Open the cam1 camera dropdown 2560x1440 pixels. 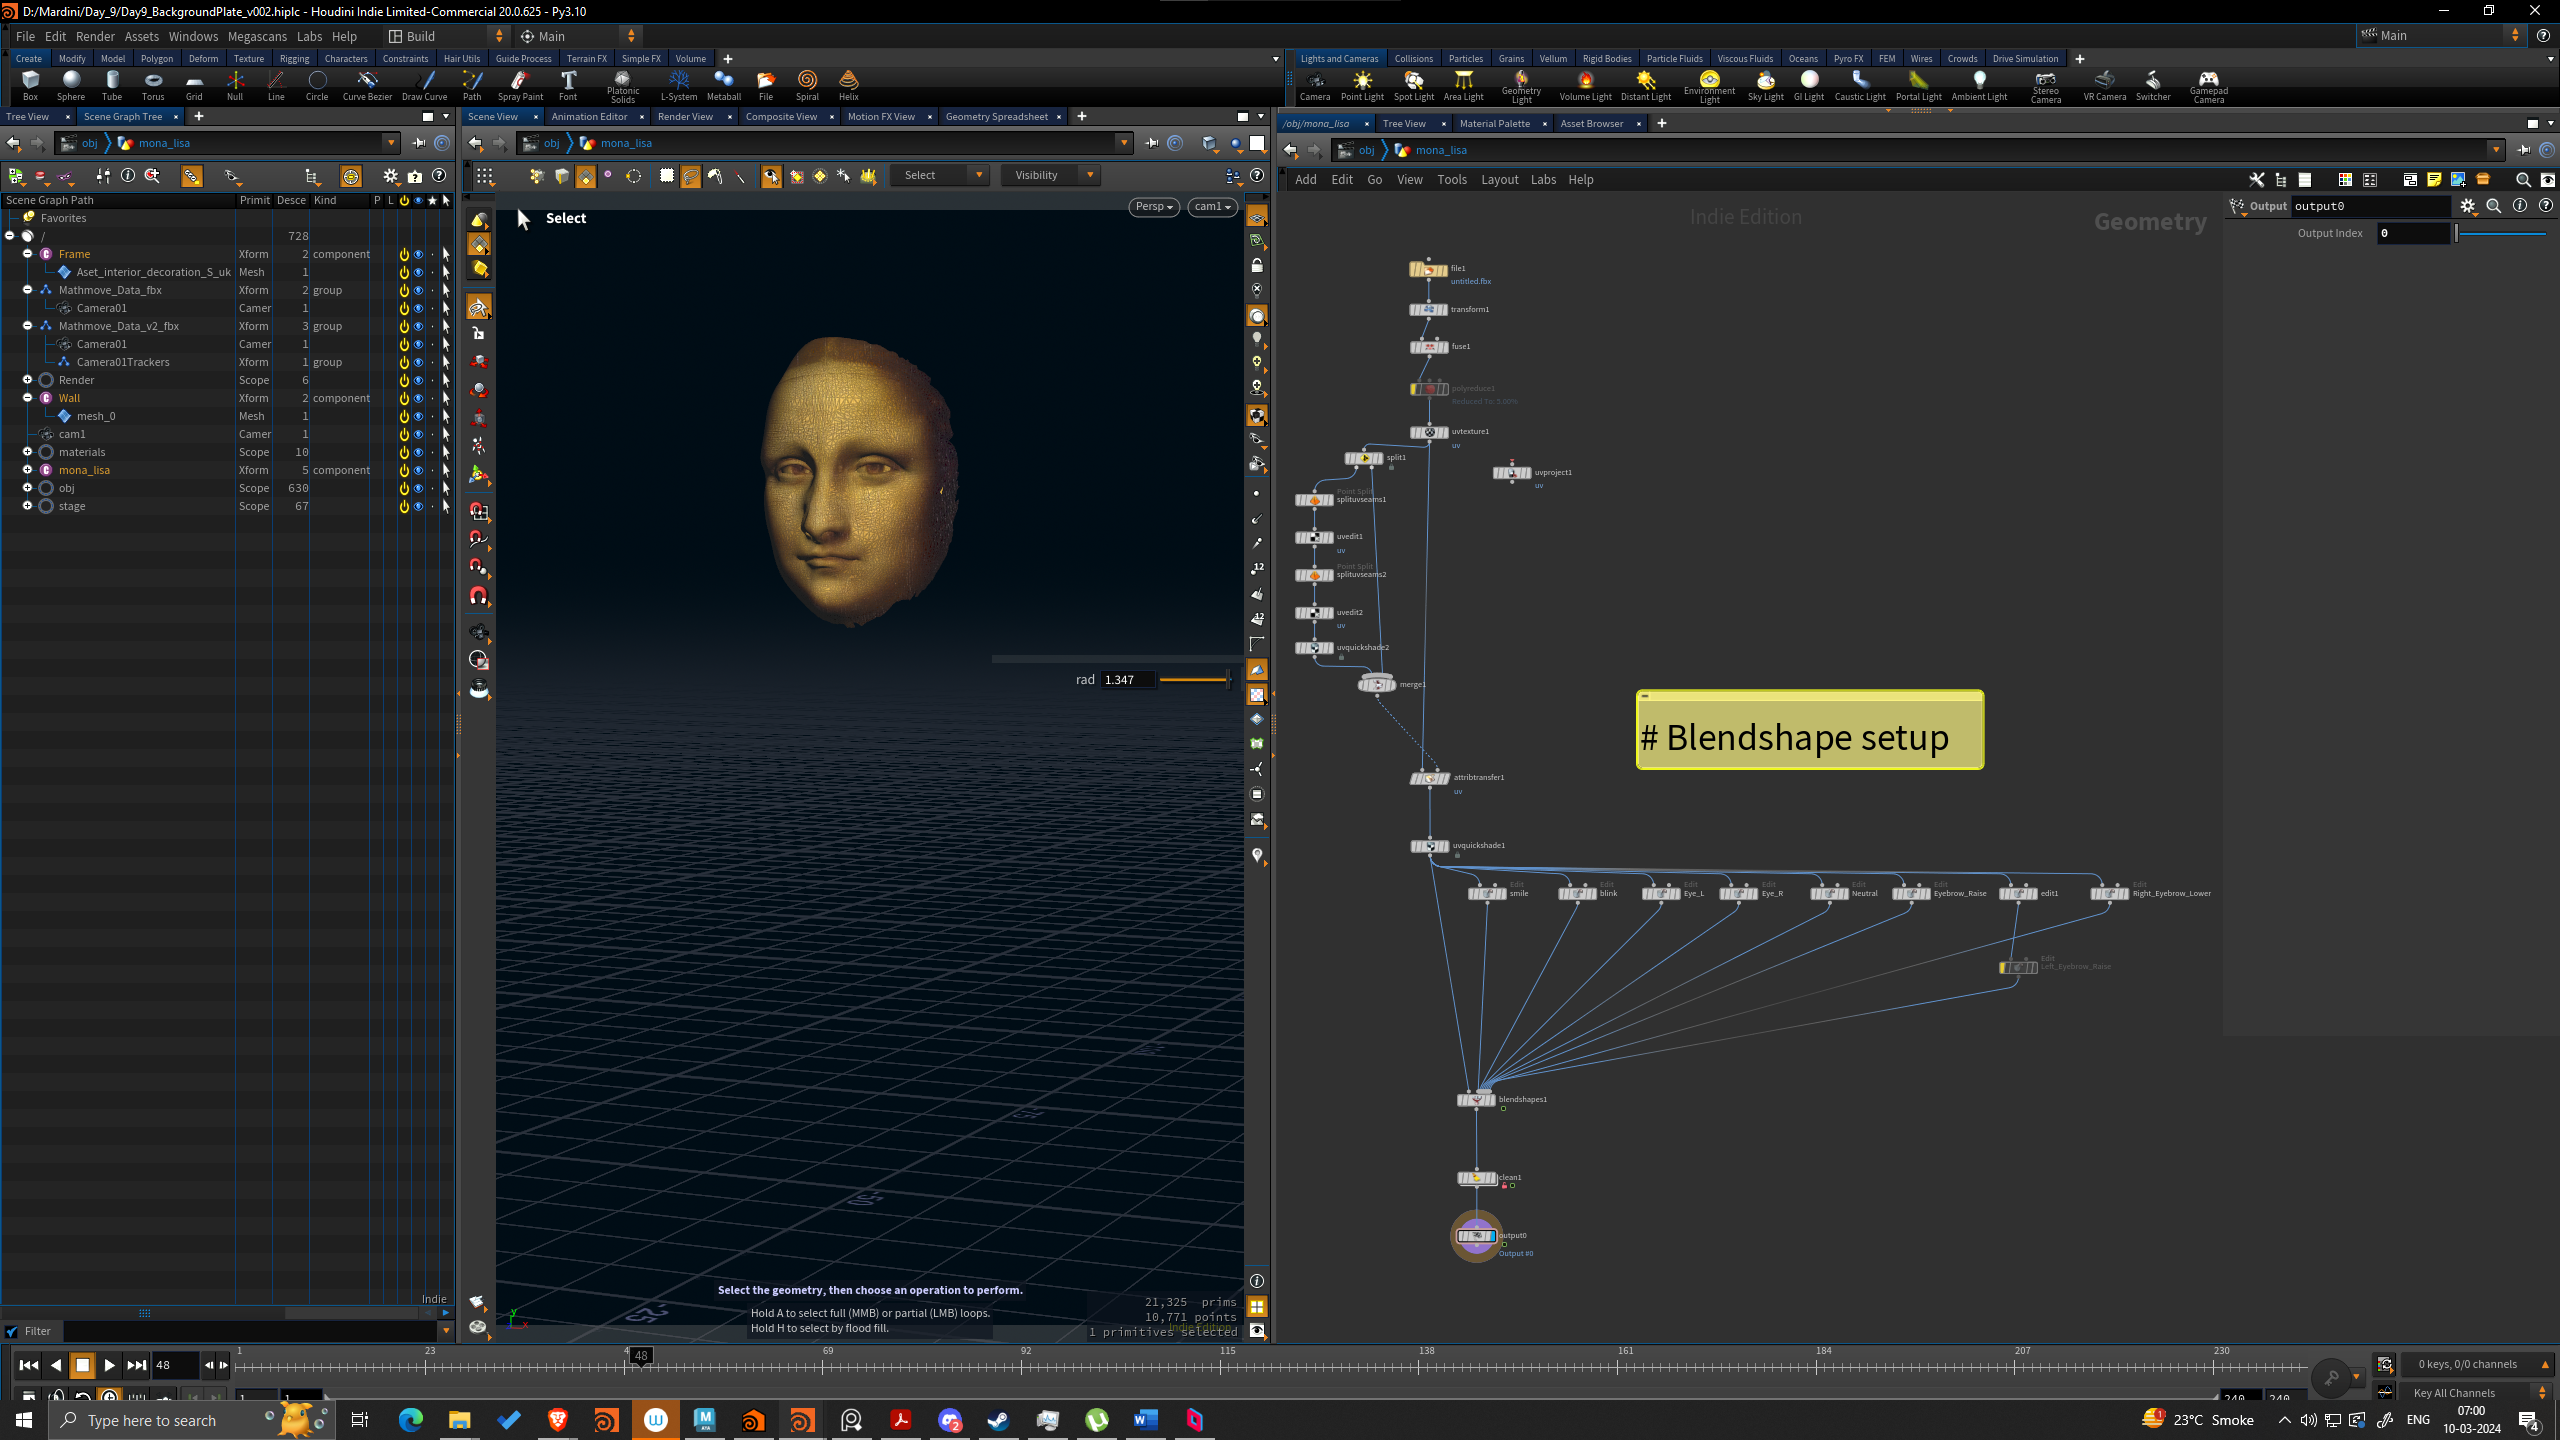[x=1212, y=207]
